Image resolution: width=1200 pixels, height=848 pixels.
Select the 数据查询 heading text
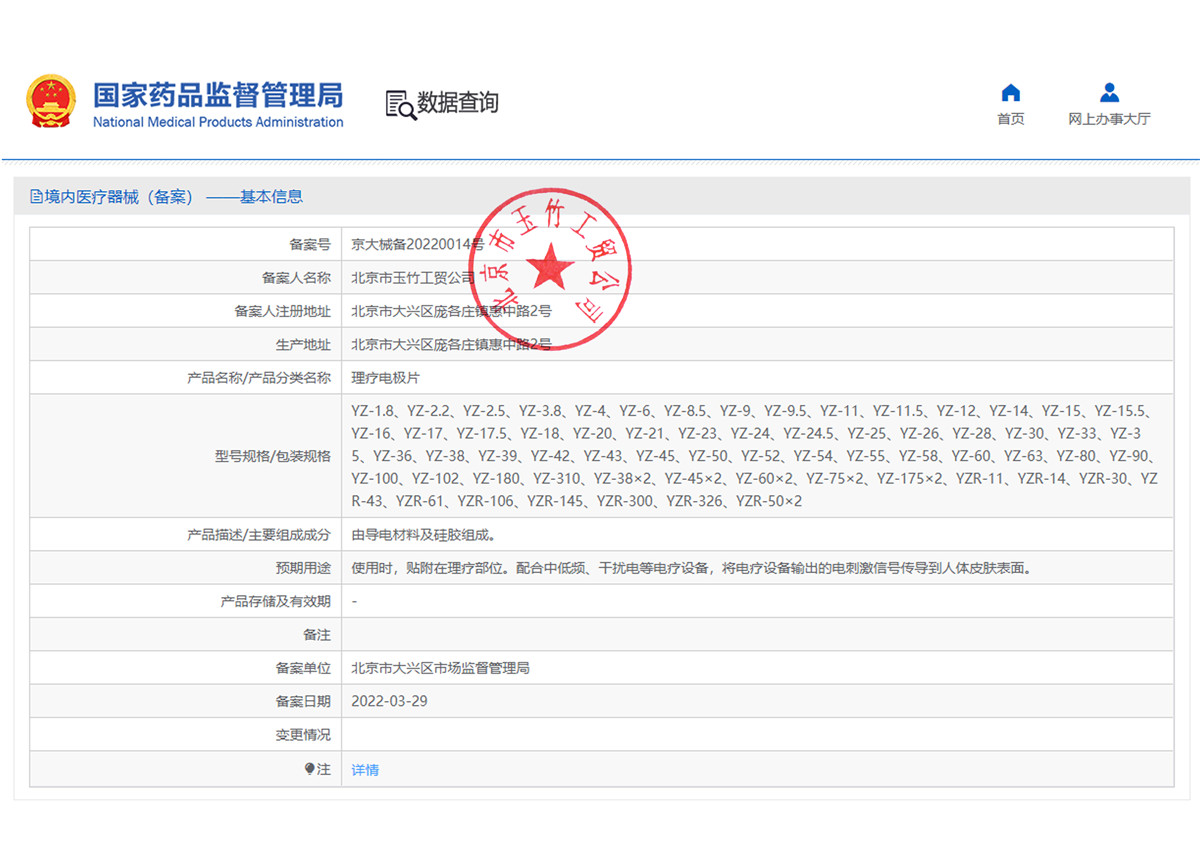458,103
